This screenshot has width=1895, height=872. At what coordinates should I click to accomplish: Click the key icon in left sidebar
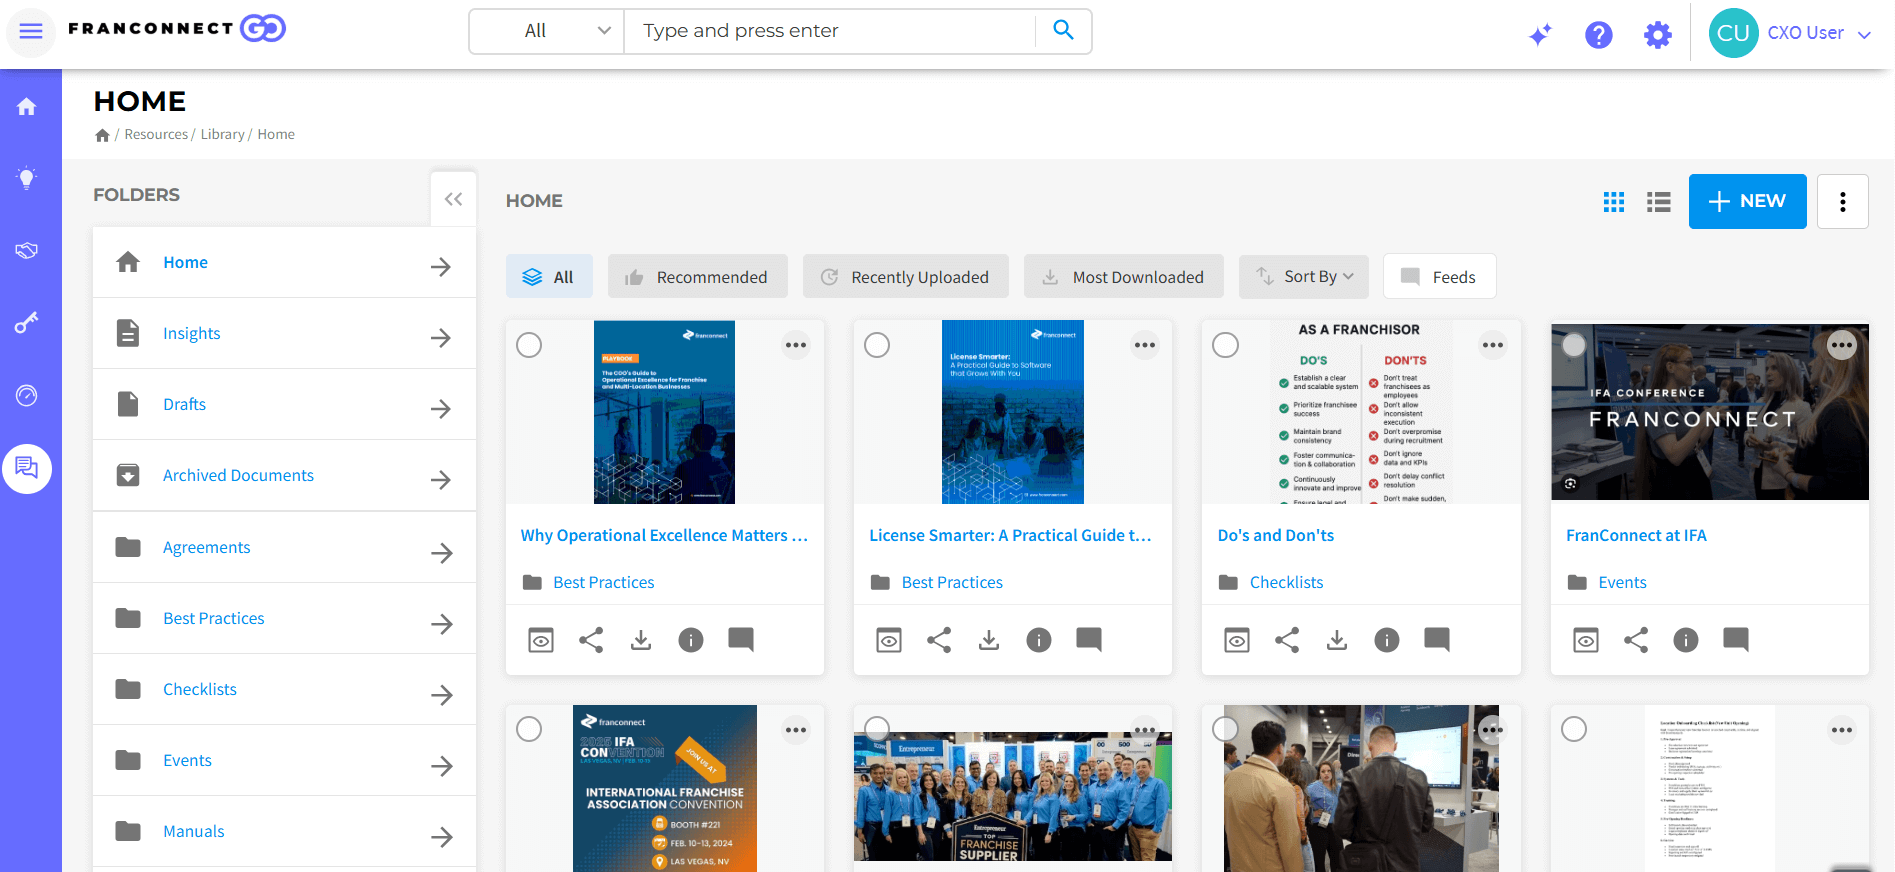click(27, 323)
